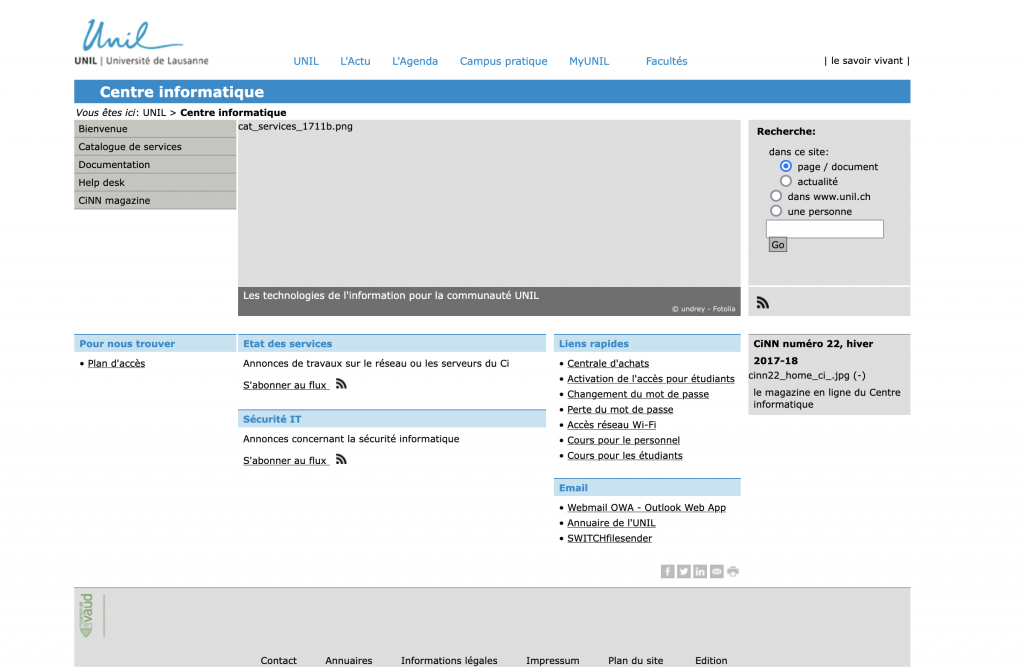Image resolution: width=1024 pixels, height=667 pixels.
Task: Open Catalogue de services sidebar item
Action: 130,147
